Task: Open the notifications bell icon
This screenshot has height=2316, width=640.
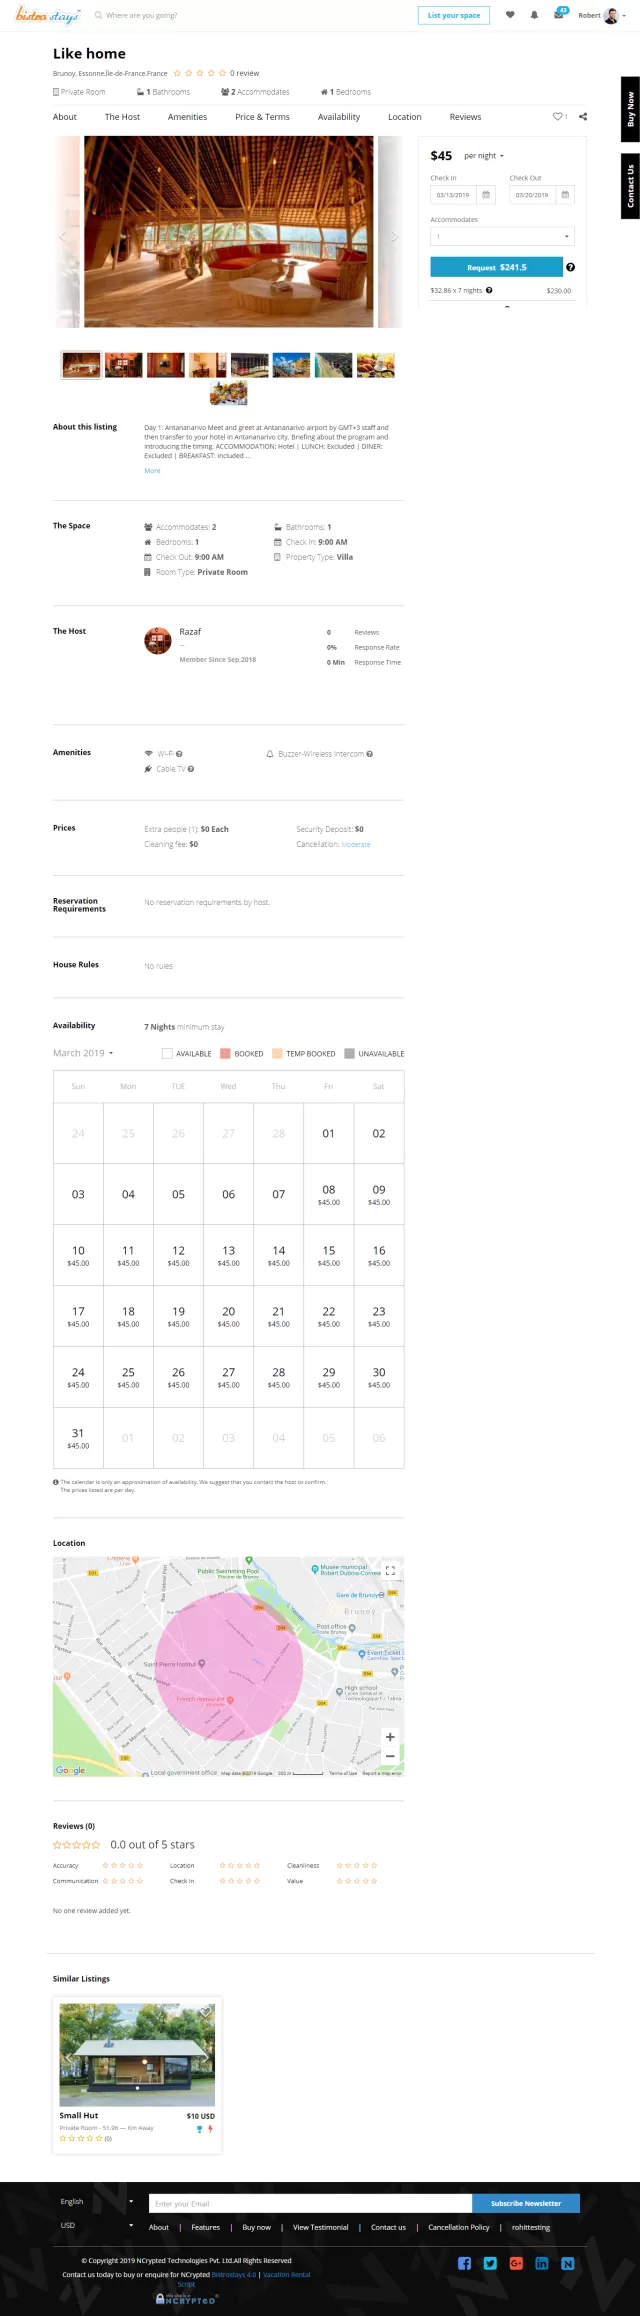Action: (534, 15)
